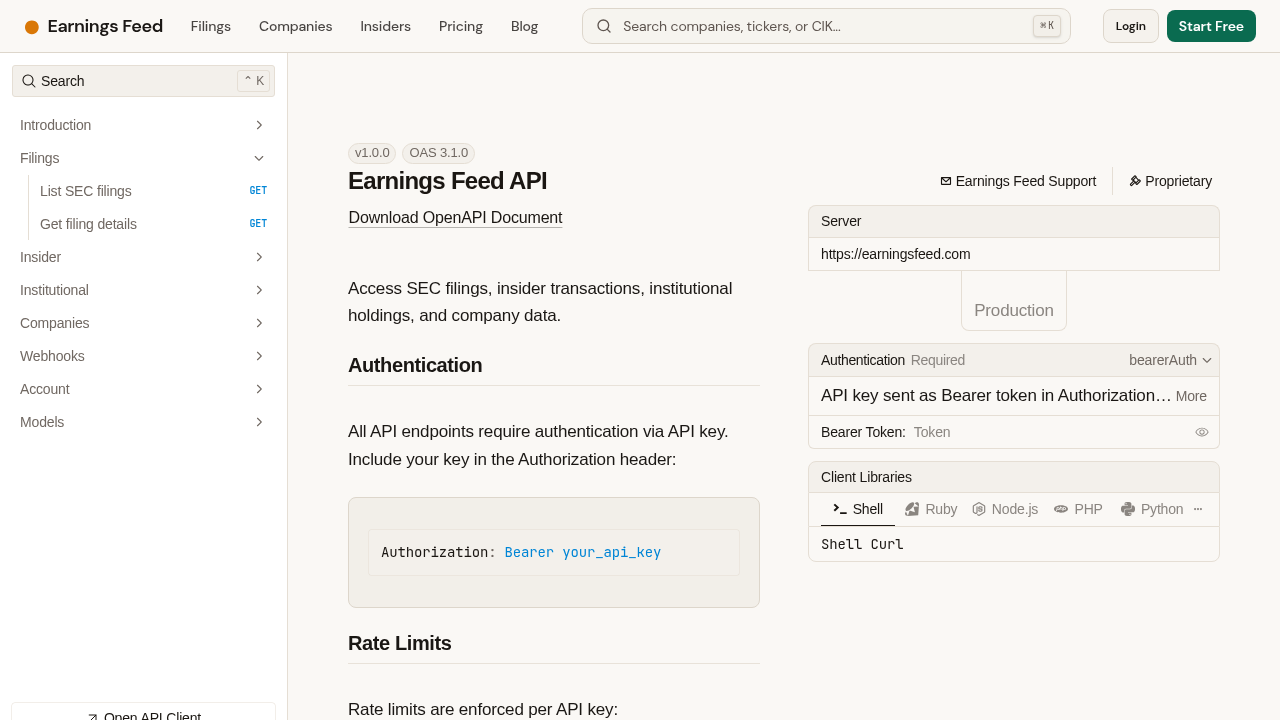Click Download OpenAPI Document link

point(455,218)
